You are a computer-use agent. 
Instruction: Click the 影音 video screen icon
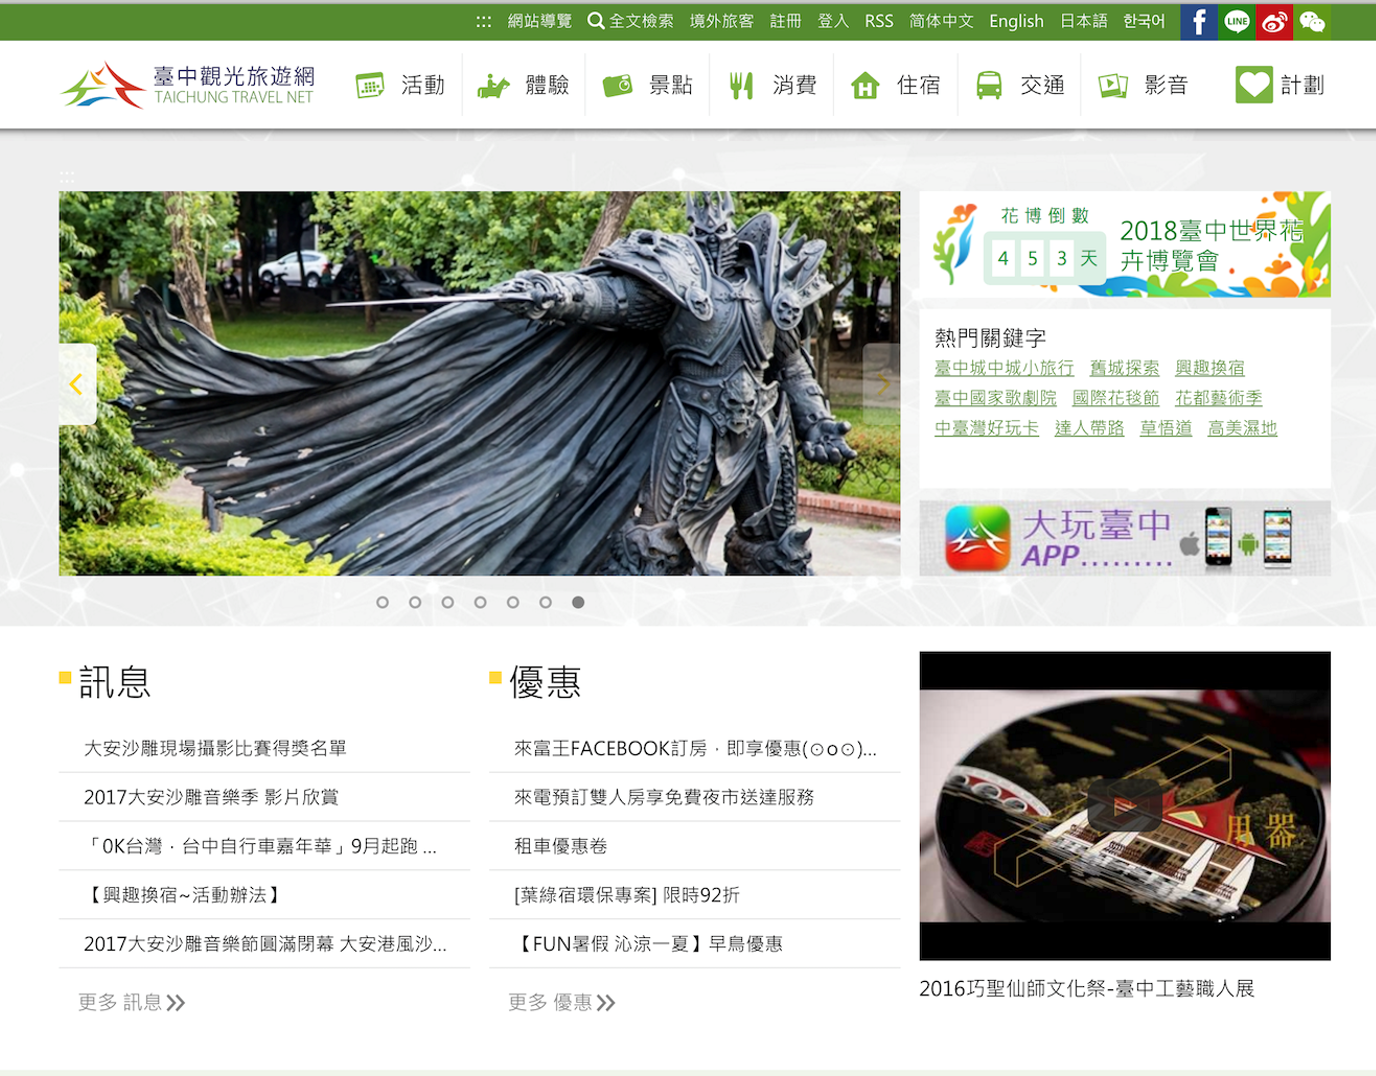click(x=1113, y=86)
